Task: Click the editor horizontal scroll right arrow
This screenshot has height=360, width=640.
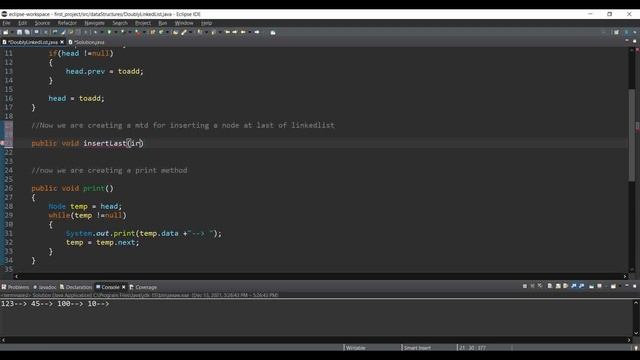Action: click(x=625, y=276)
